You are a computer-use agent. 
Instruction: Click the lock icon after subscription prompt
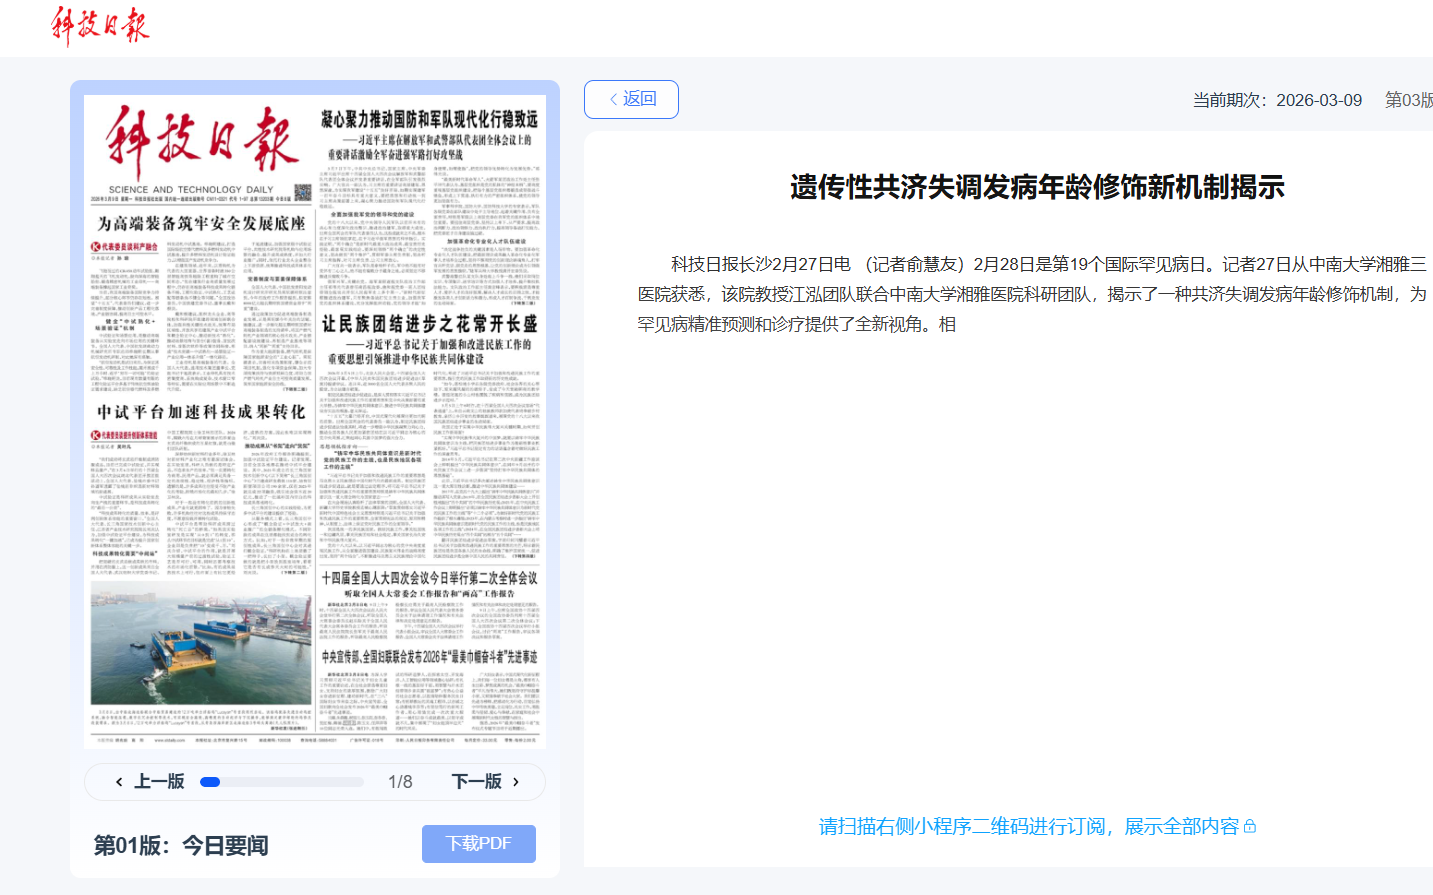tap(1250, 827)
